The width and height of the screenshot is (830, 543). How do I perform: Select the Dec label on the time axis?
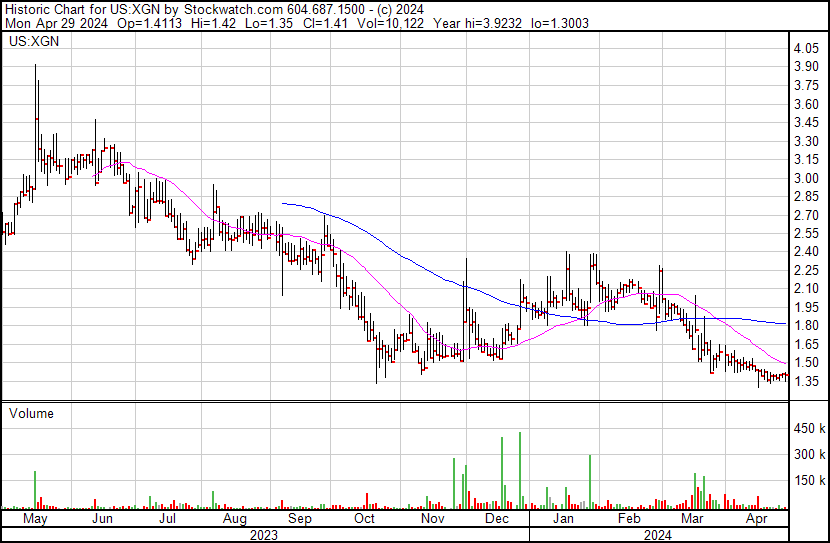coord(497,520)
